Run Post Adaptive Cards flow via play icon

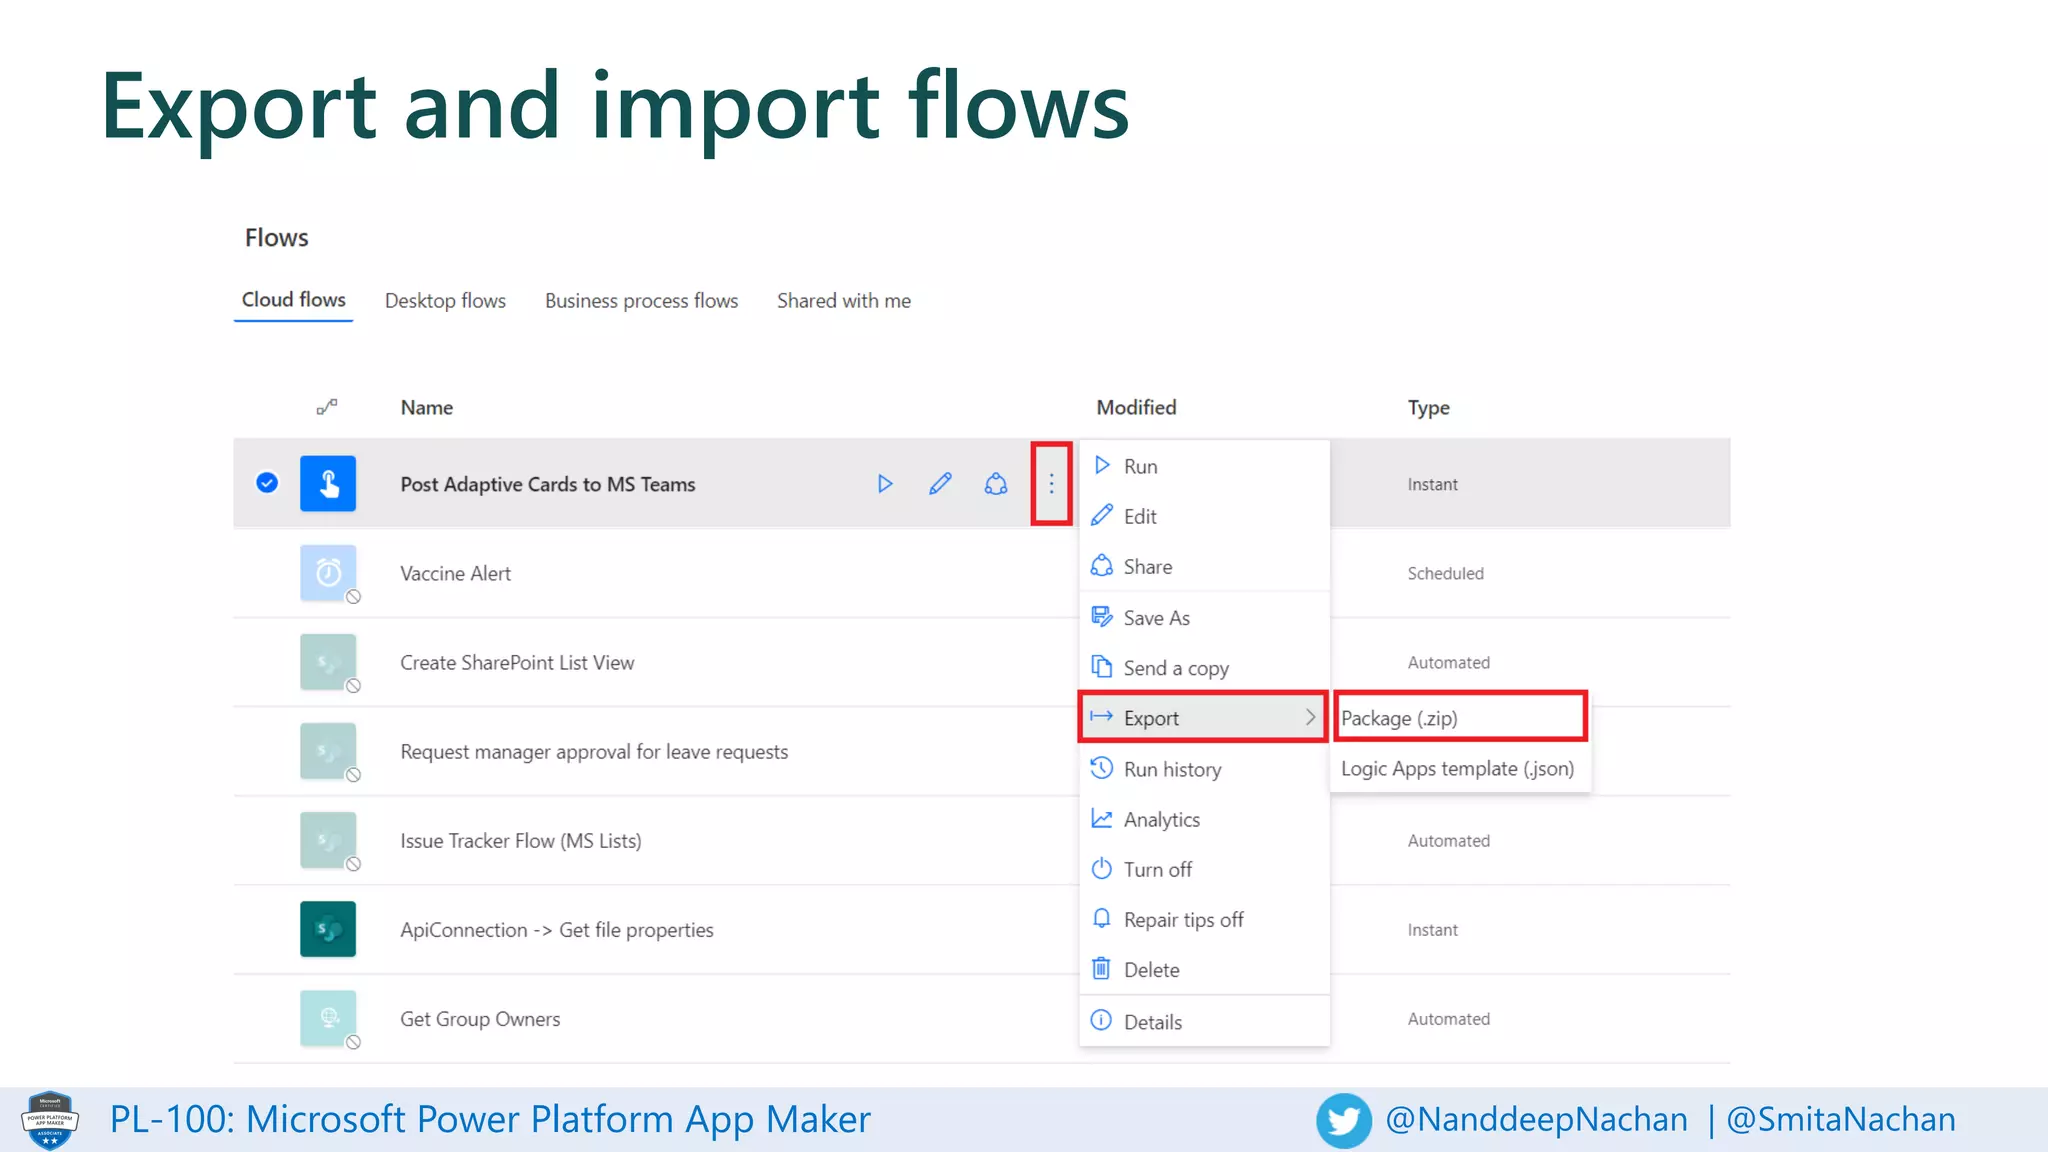point(885,484)
